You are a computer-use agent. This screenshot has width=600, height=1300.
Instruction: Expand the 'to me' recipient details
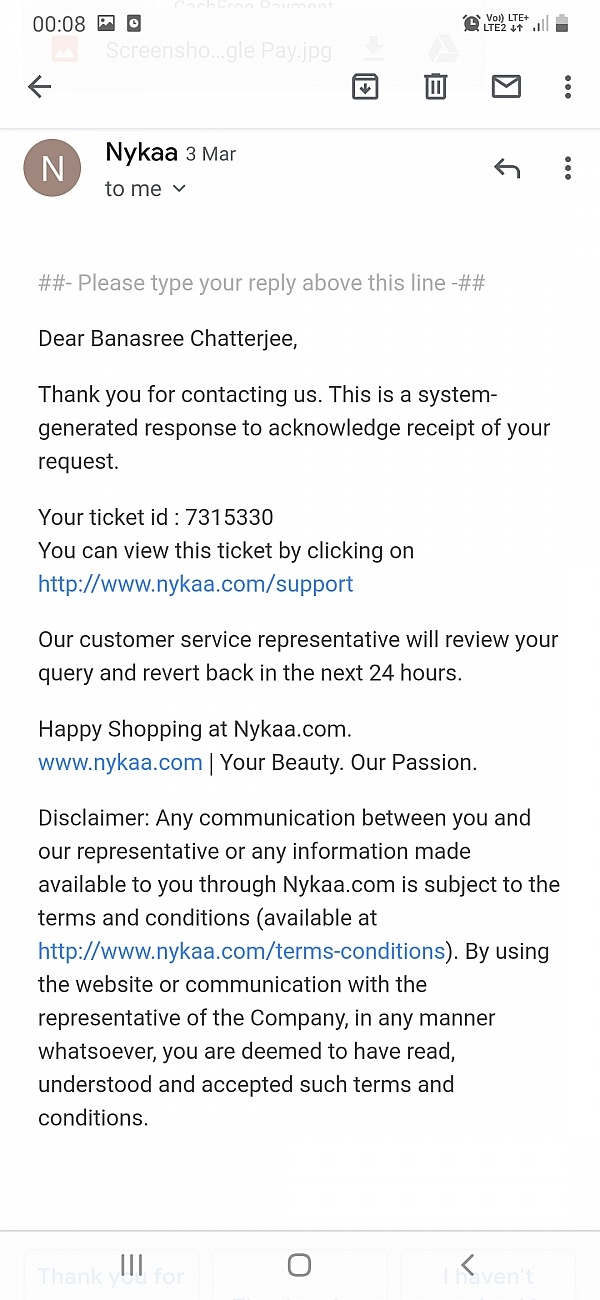click(146, 189)
